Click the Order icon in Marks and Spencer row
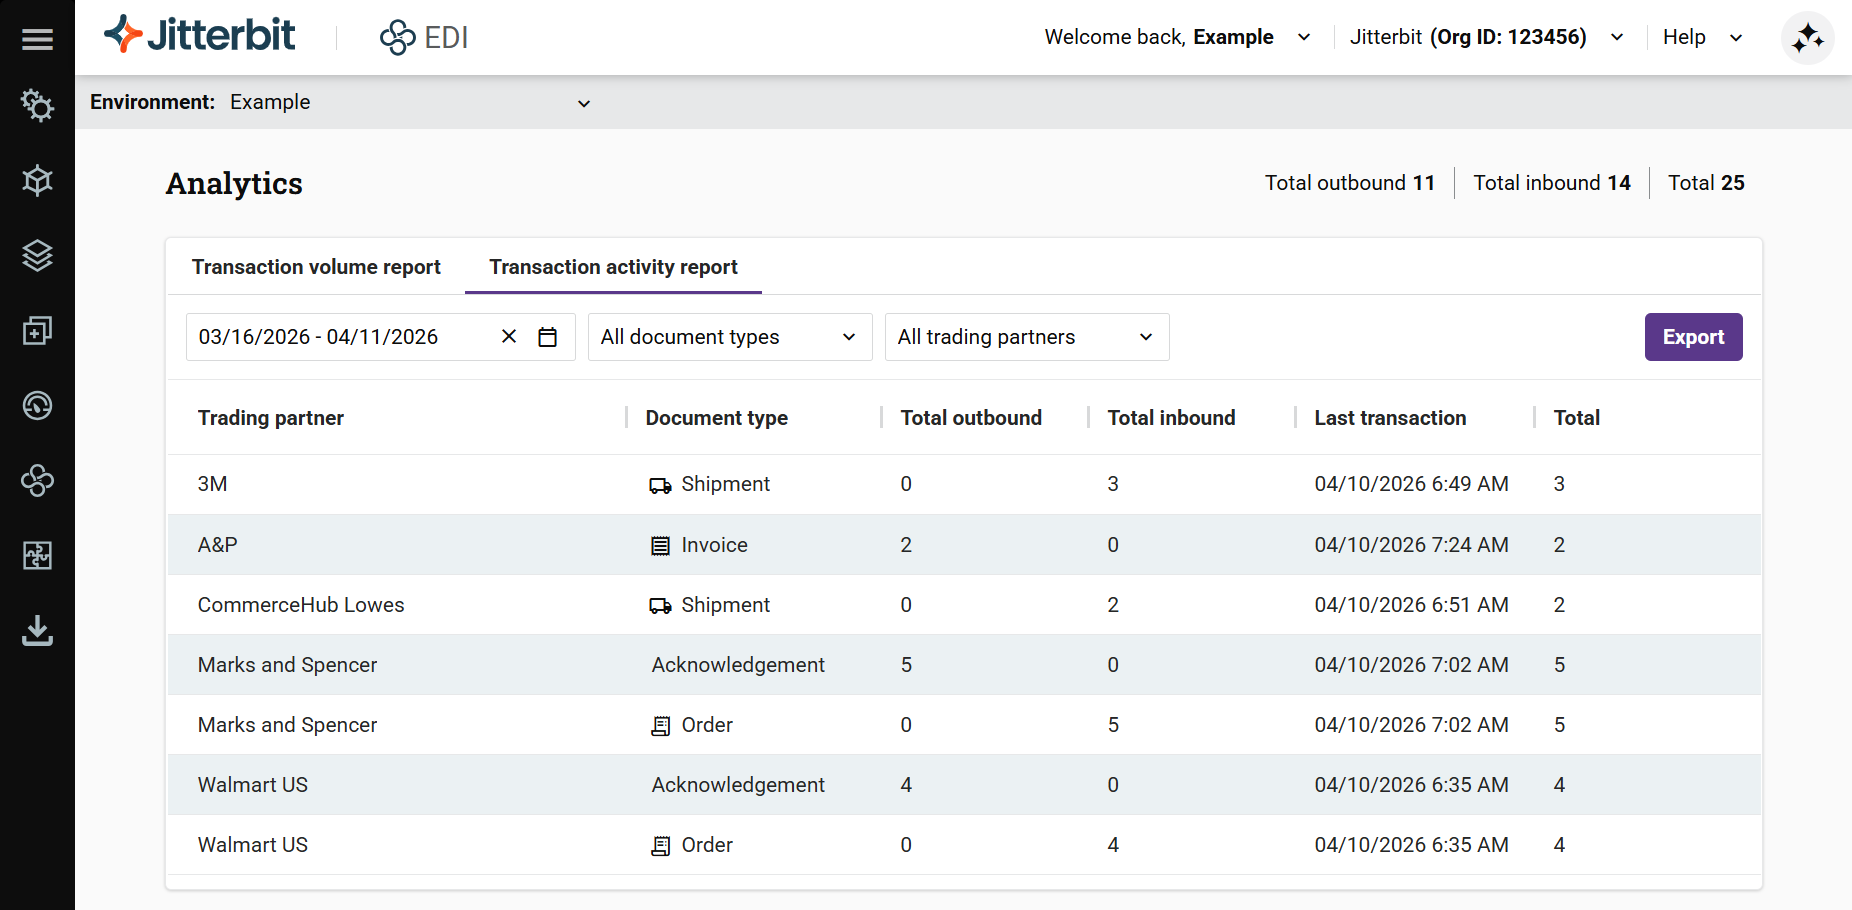1852x910 pixels. click(x=660, y=726)
